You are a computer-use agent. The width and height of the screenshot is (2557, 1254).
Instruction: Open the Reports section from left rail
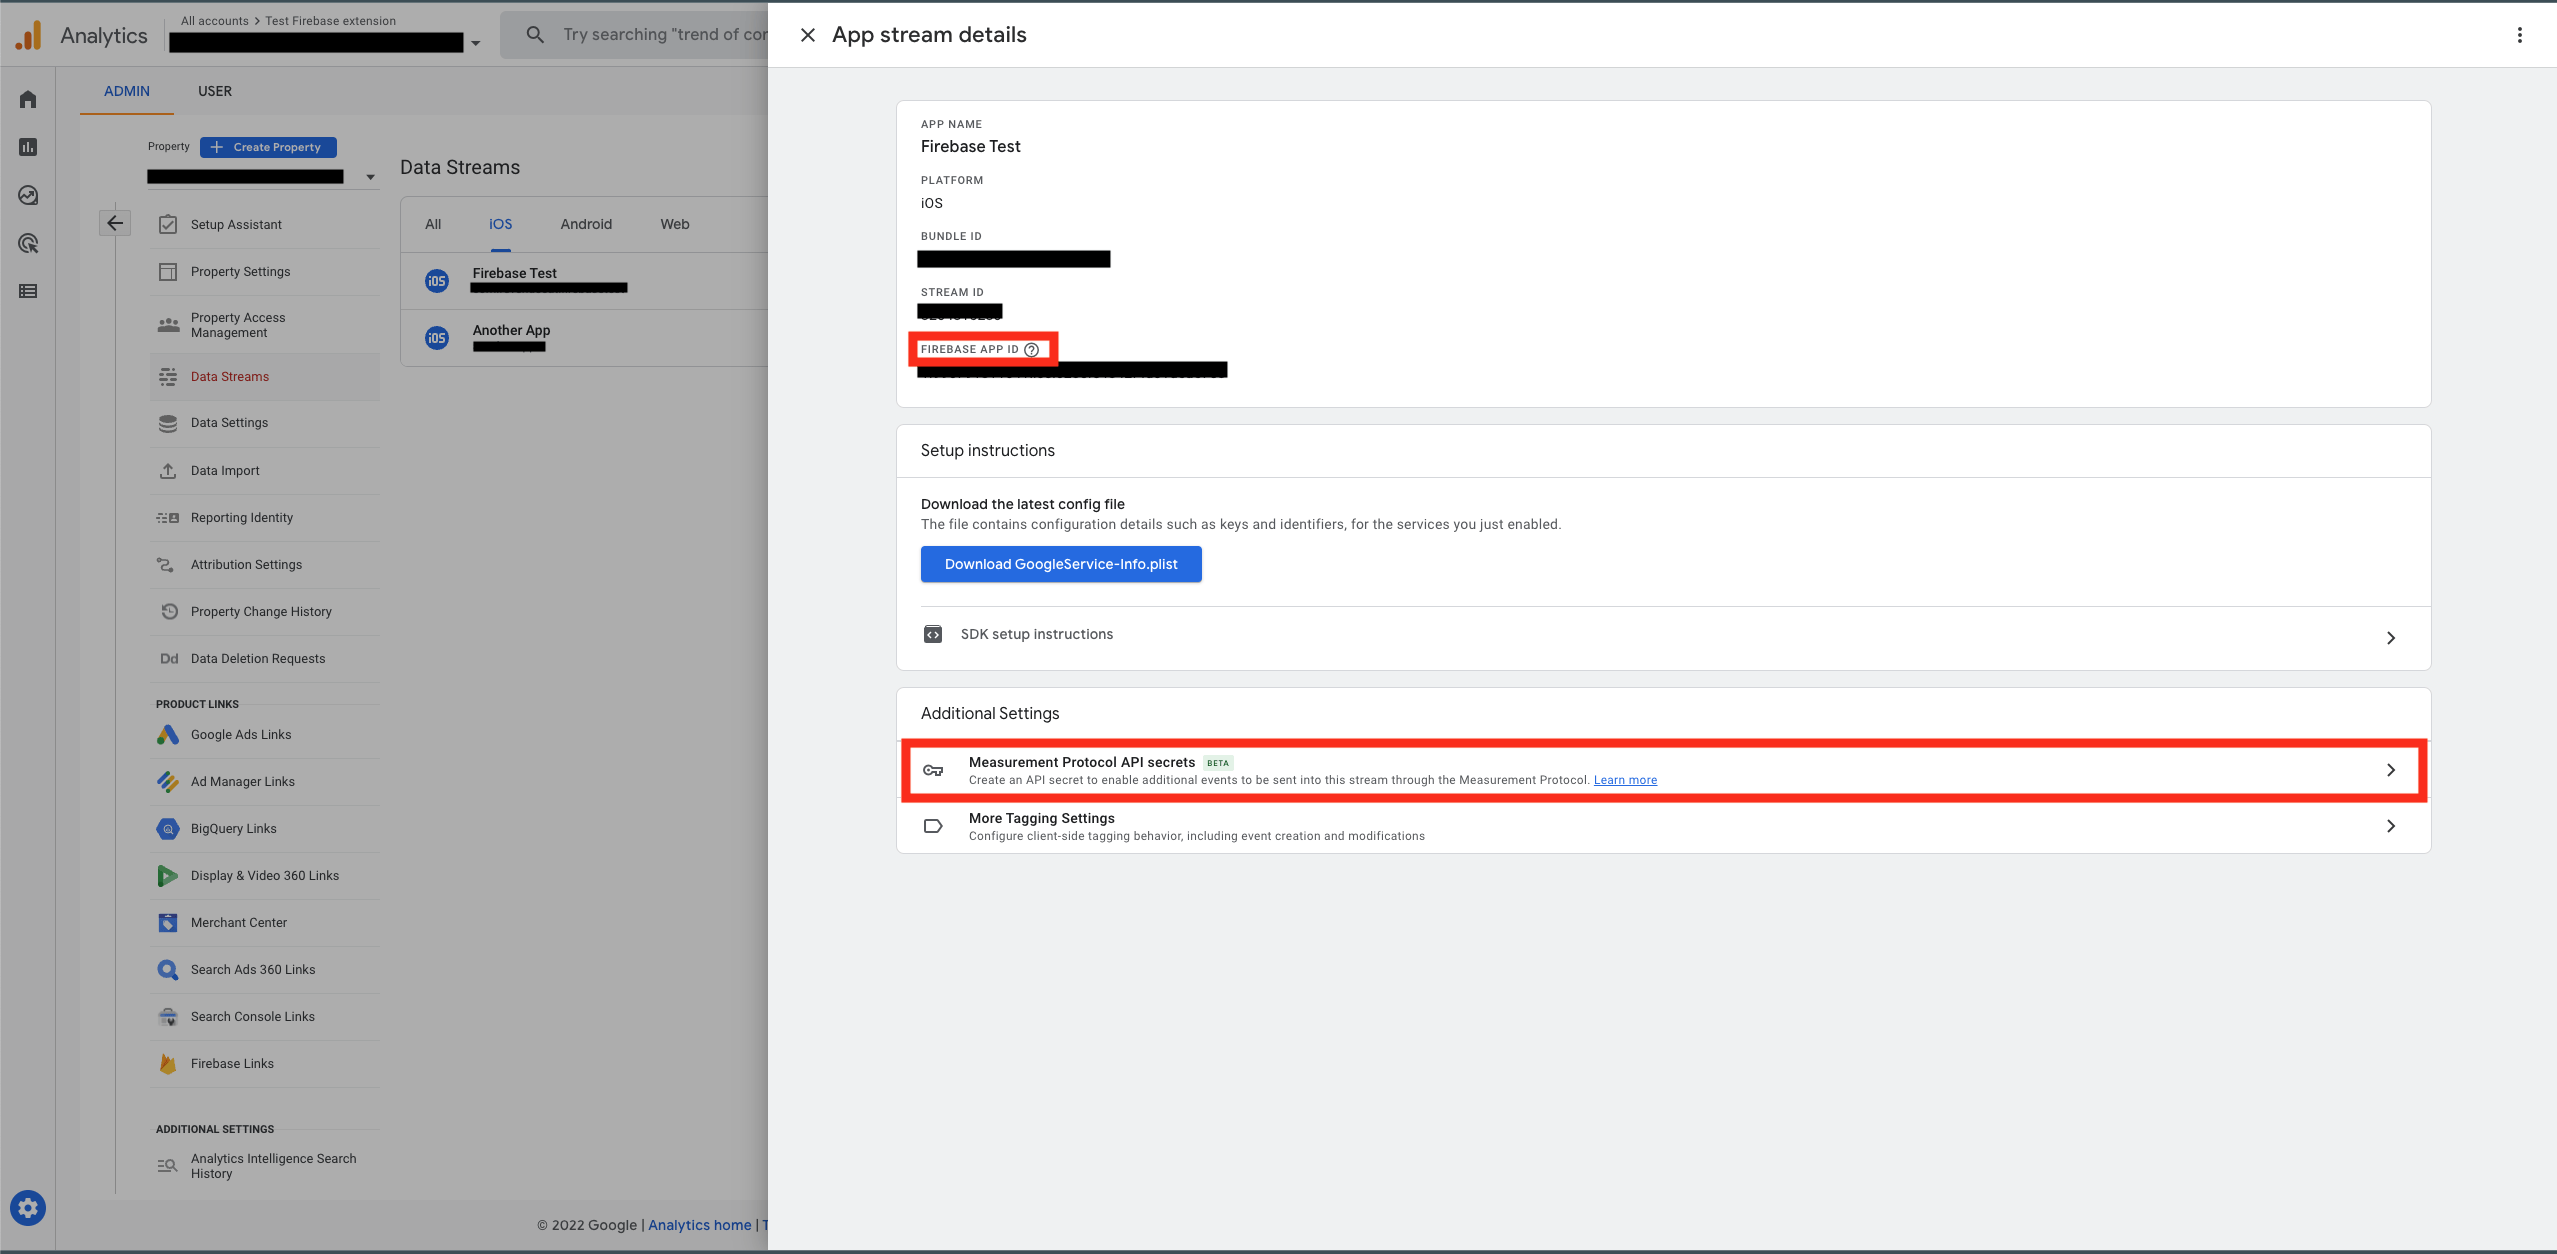click(27, 147)
